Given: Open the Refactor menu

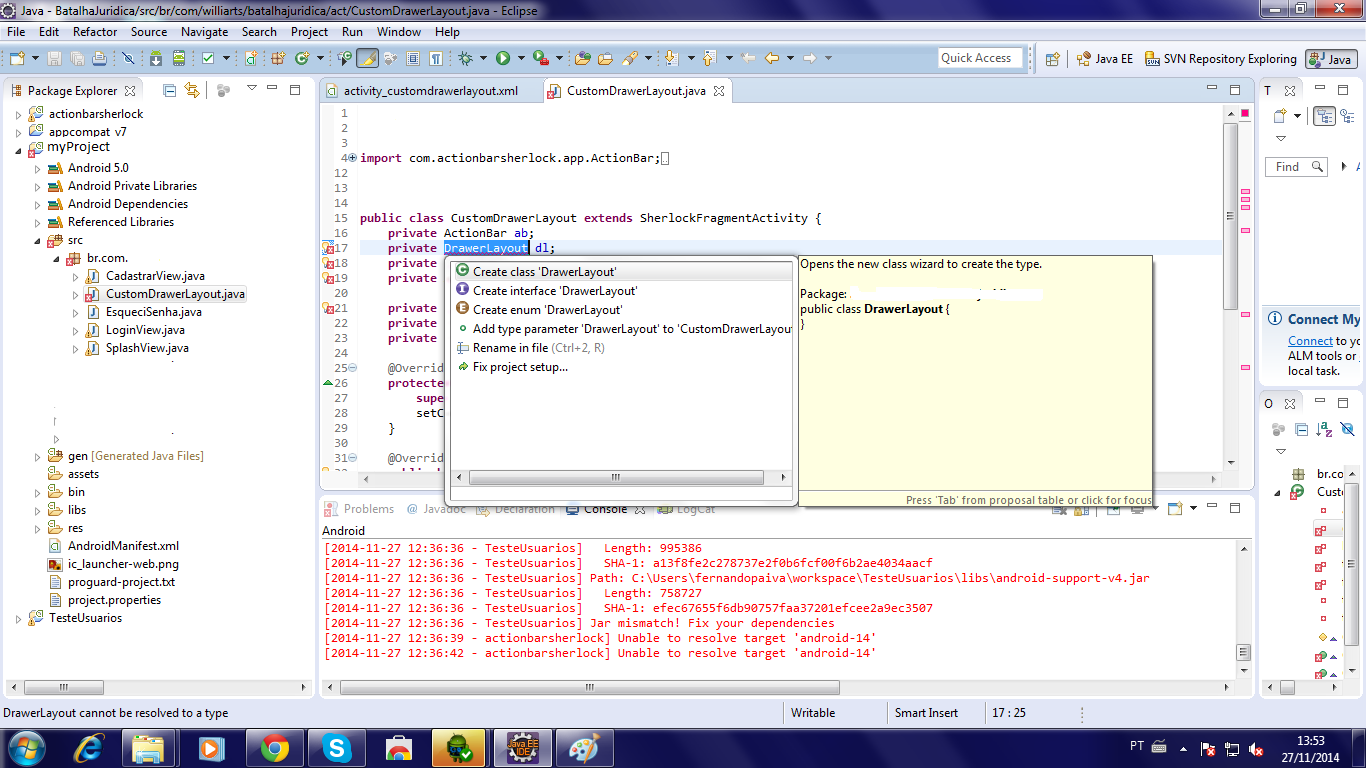Looking at the screenshot, I should 95,32.
